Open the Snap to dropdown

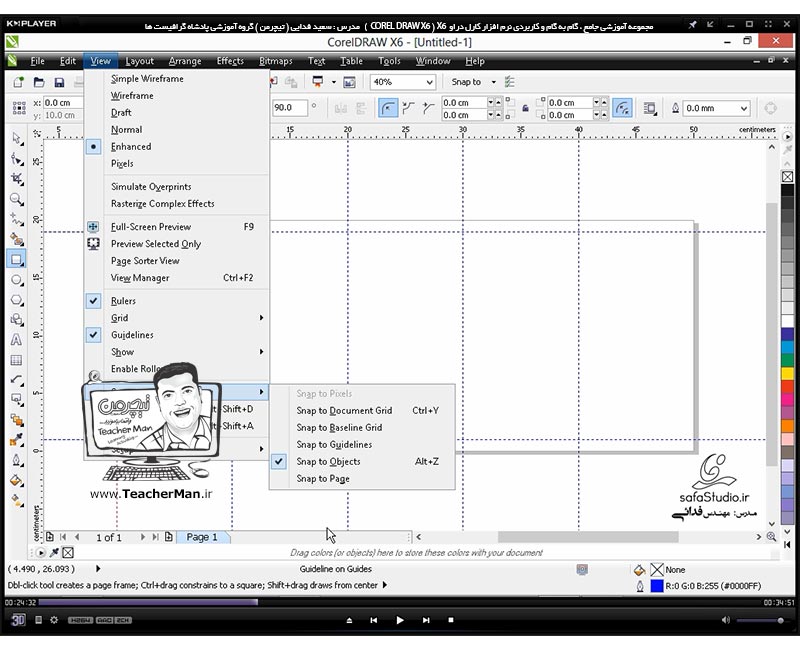point(493,82)
